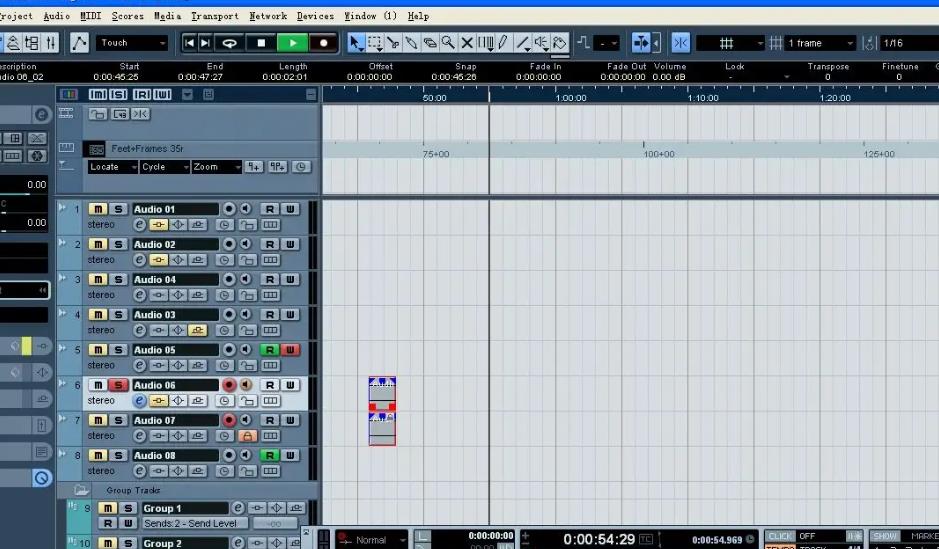Open the Touch automation mode dropdown
This screenshot has width=939, height=549.
coord(133,43)
